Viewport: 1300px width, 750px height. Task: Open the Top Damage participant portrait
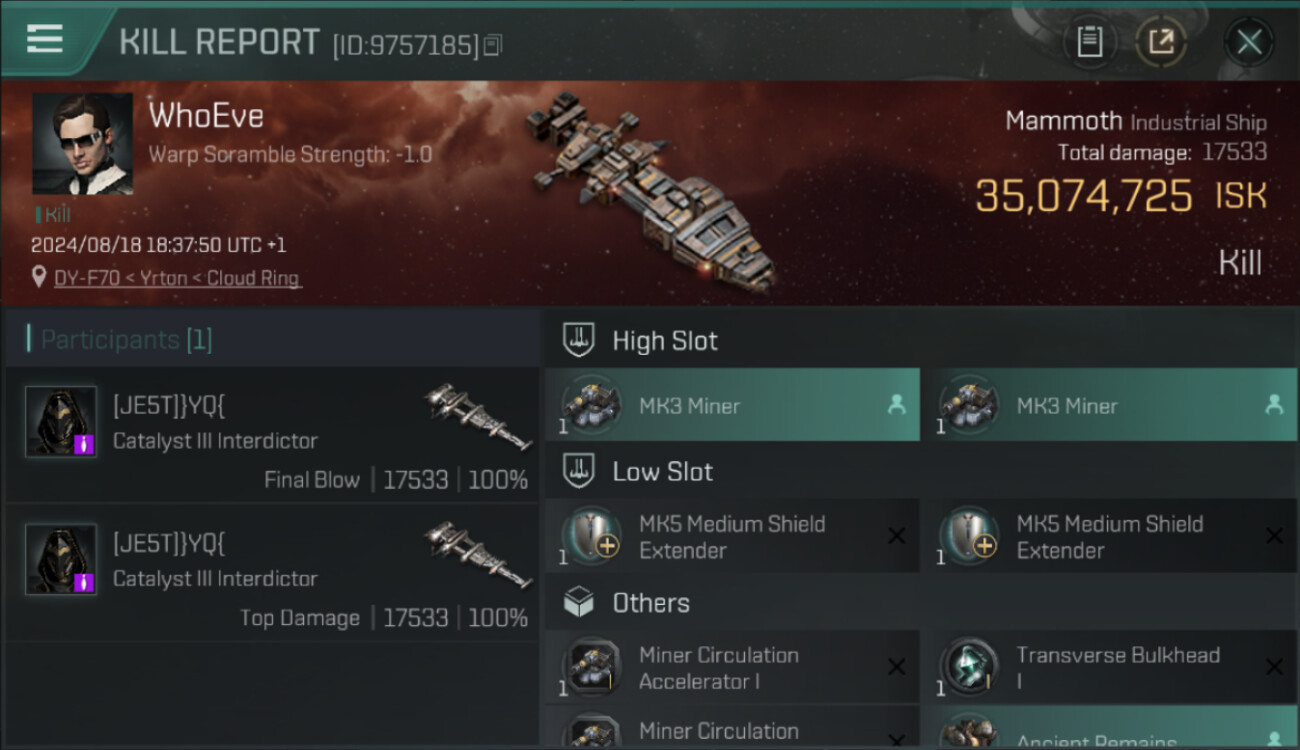[x=61, y=560]
